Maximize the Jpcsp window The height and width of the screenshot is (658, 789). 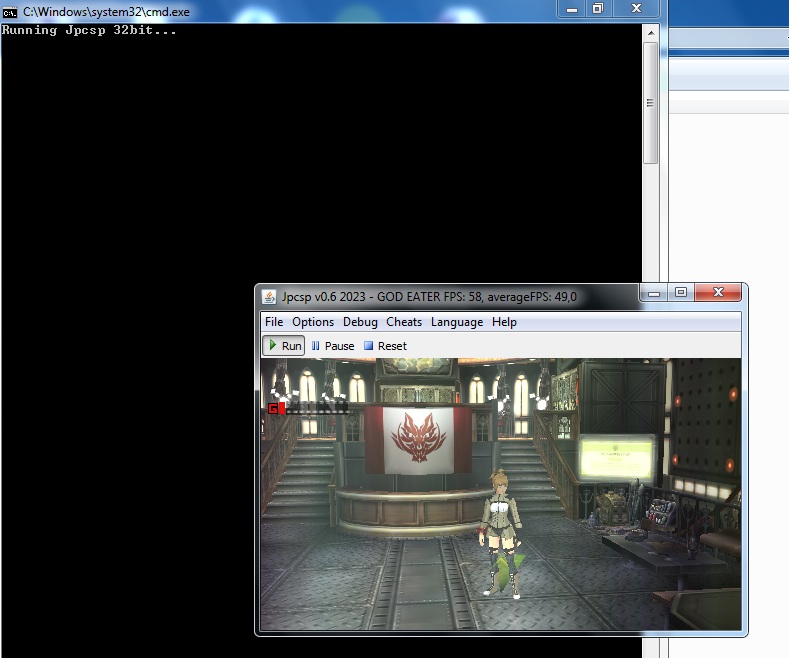pyautogui.click(x=681, y=293)
